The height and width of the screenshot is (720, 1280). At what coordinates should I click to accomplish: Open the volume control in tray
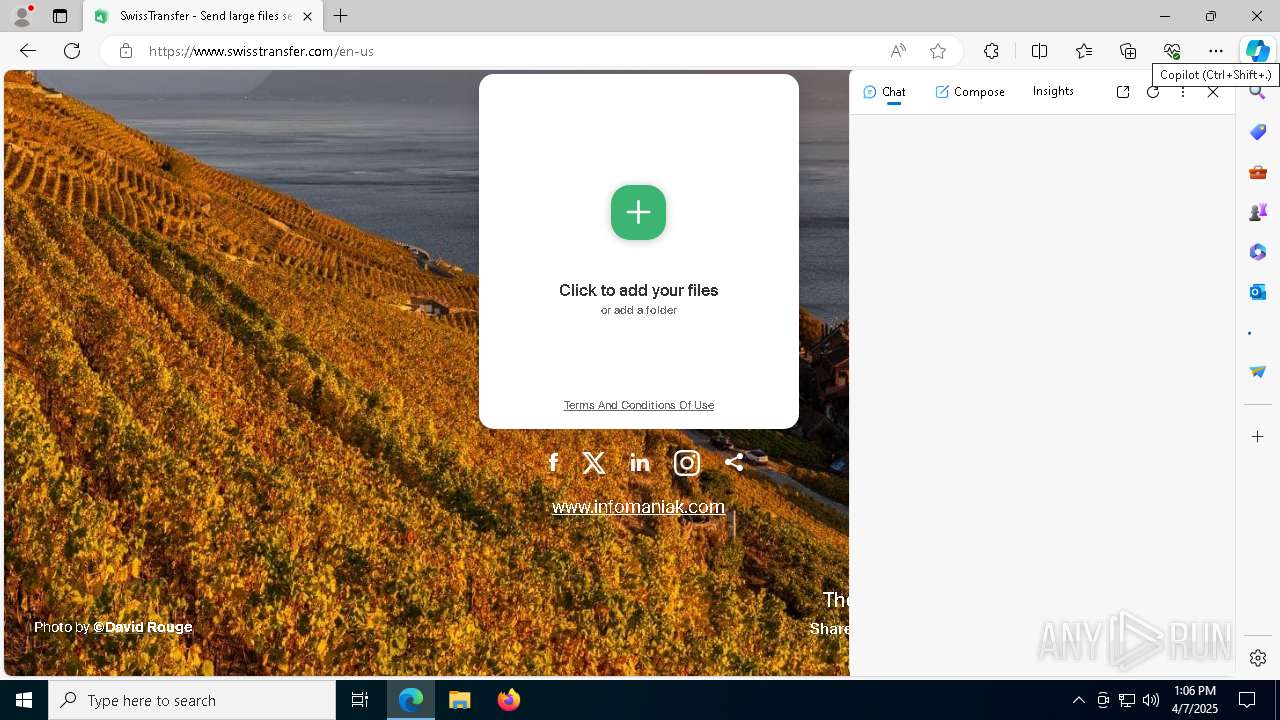tap(1151, 700)
